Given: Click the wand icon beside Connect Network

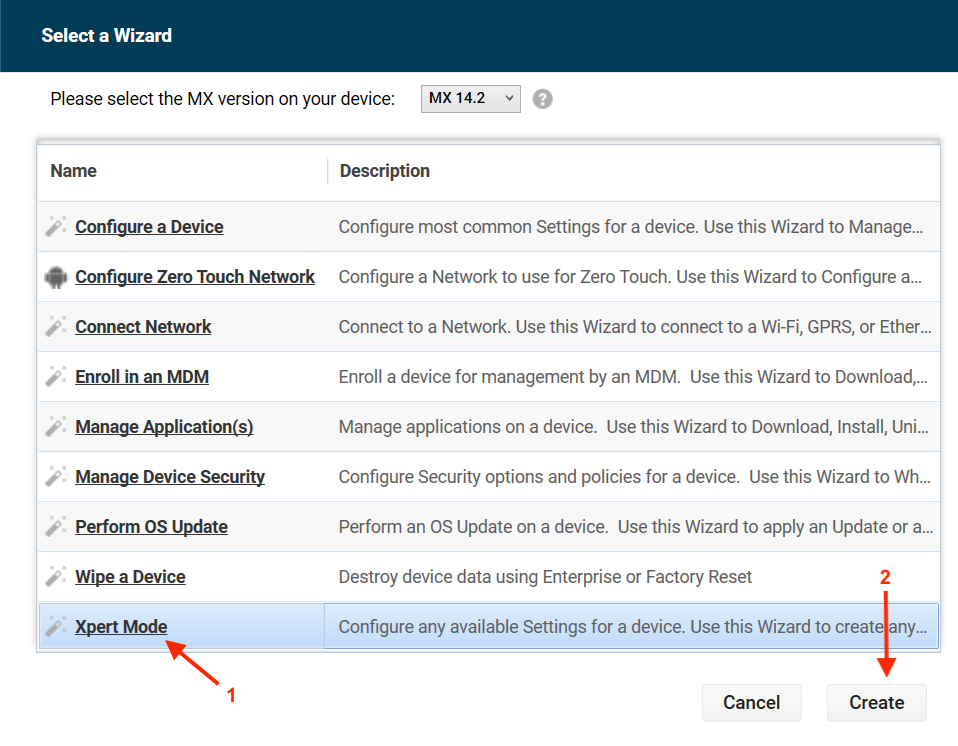Looking at the screenshot, I should [56, 327].
